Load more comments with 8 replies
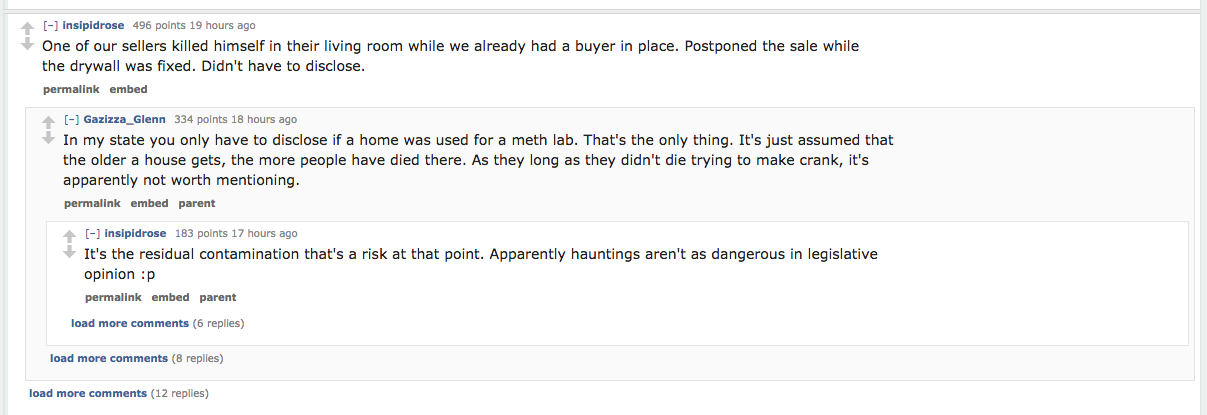This screenshot has width=1207, height=415. click(109, 358)
